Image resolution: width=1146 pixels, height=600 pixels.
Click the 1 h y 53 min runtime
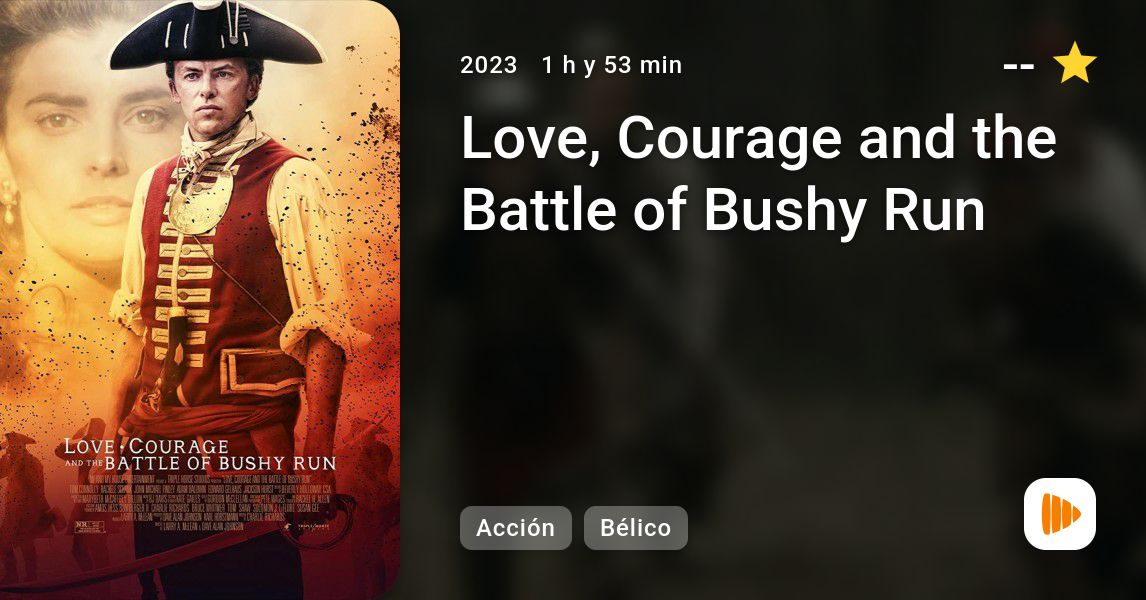coord(612,65)
